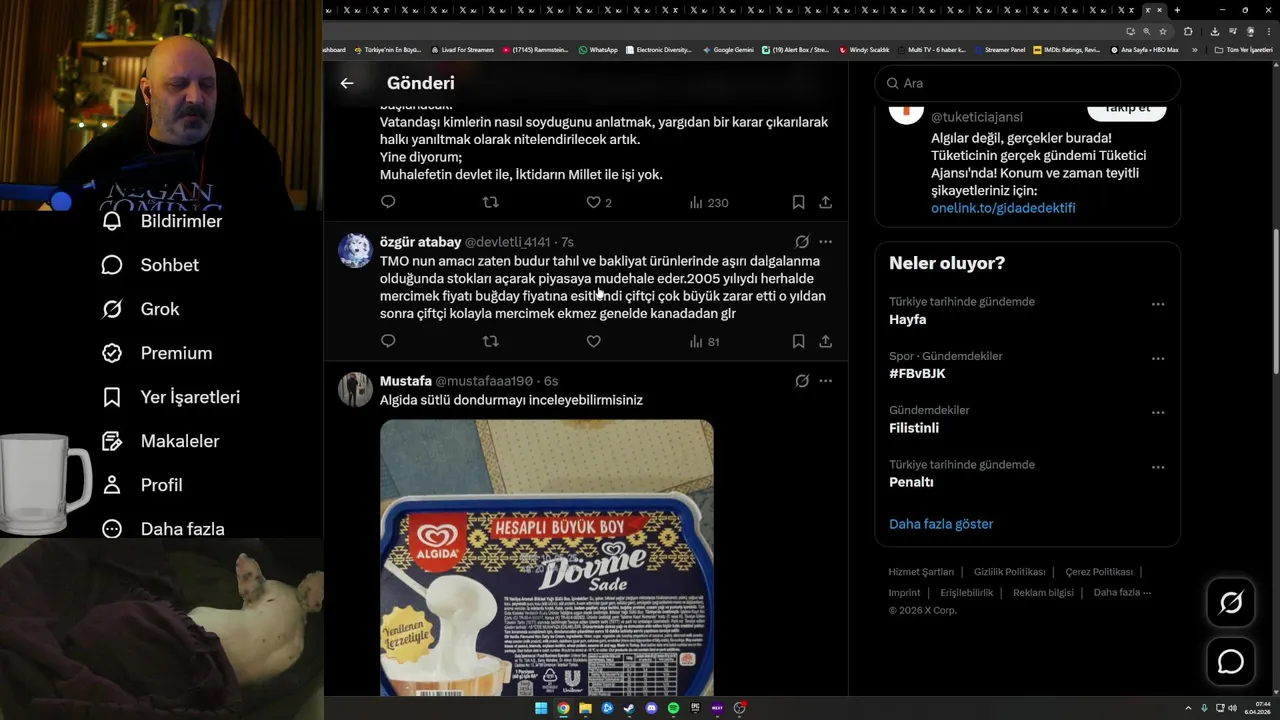This screenshot has height=720, width=1280.
Task: Open the Streamer Panel bookmark
Action: click(999, 49)
